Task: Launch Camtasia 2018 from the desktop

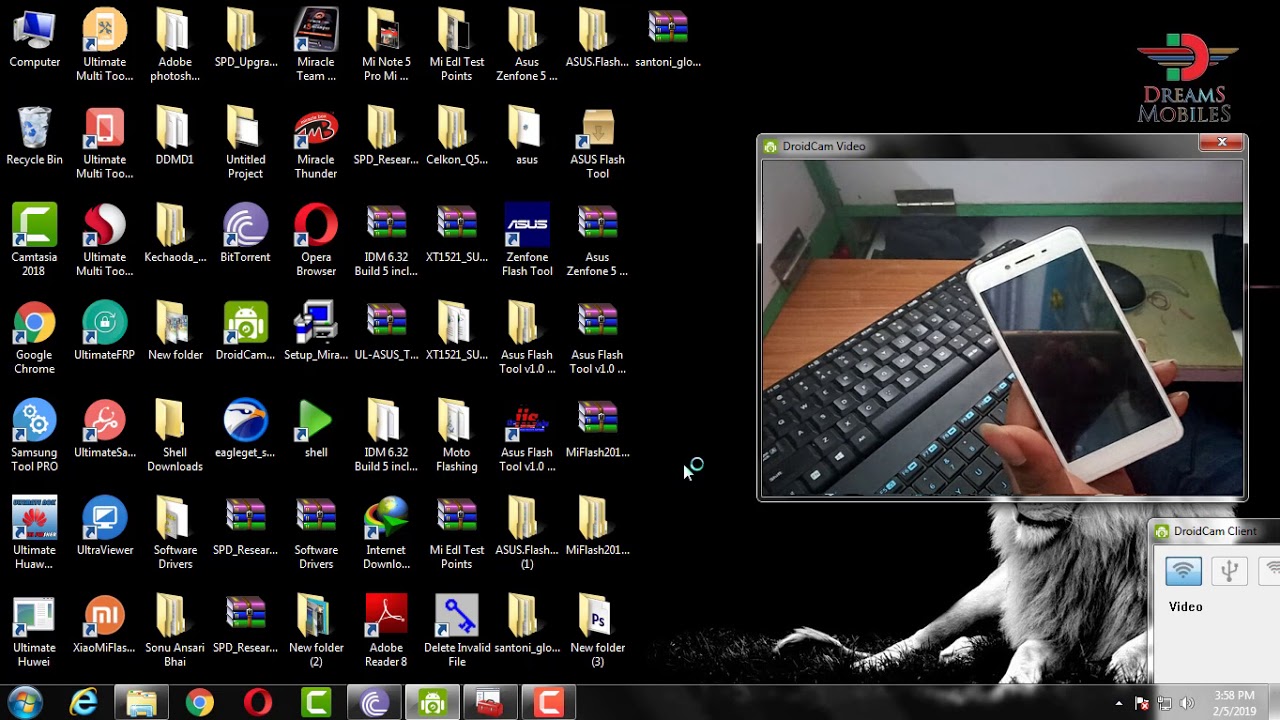Action: 34,240
